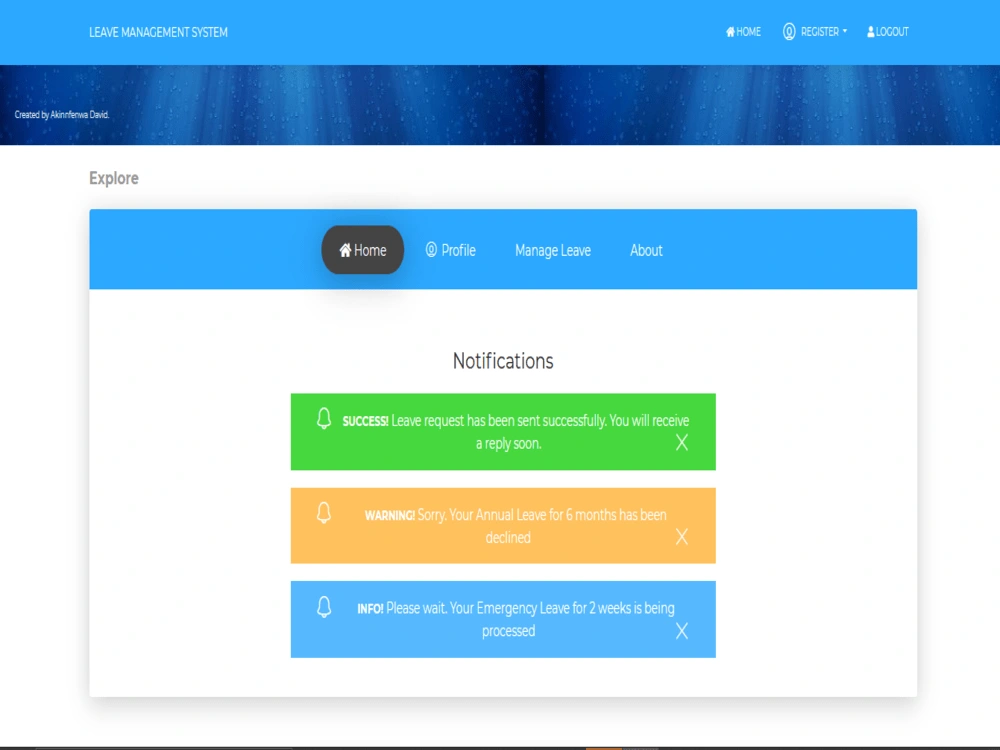Click 'Leave request has been sent successfully' message
Viewport: 1000px width, 750px height.
[x=498, y=421]
